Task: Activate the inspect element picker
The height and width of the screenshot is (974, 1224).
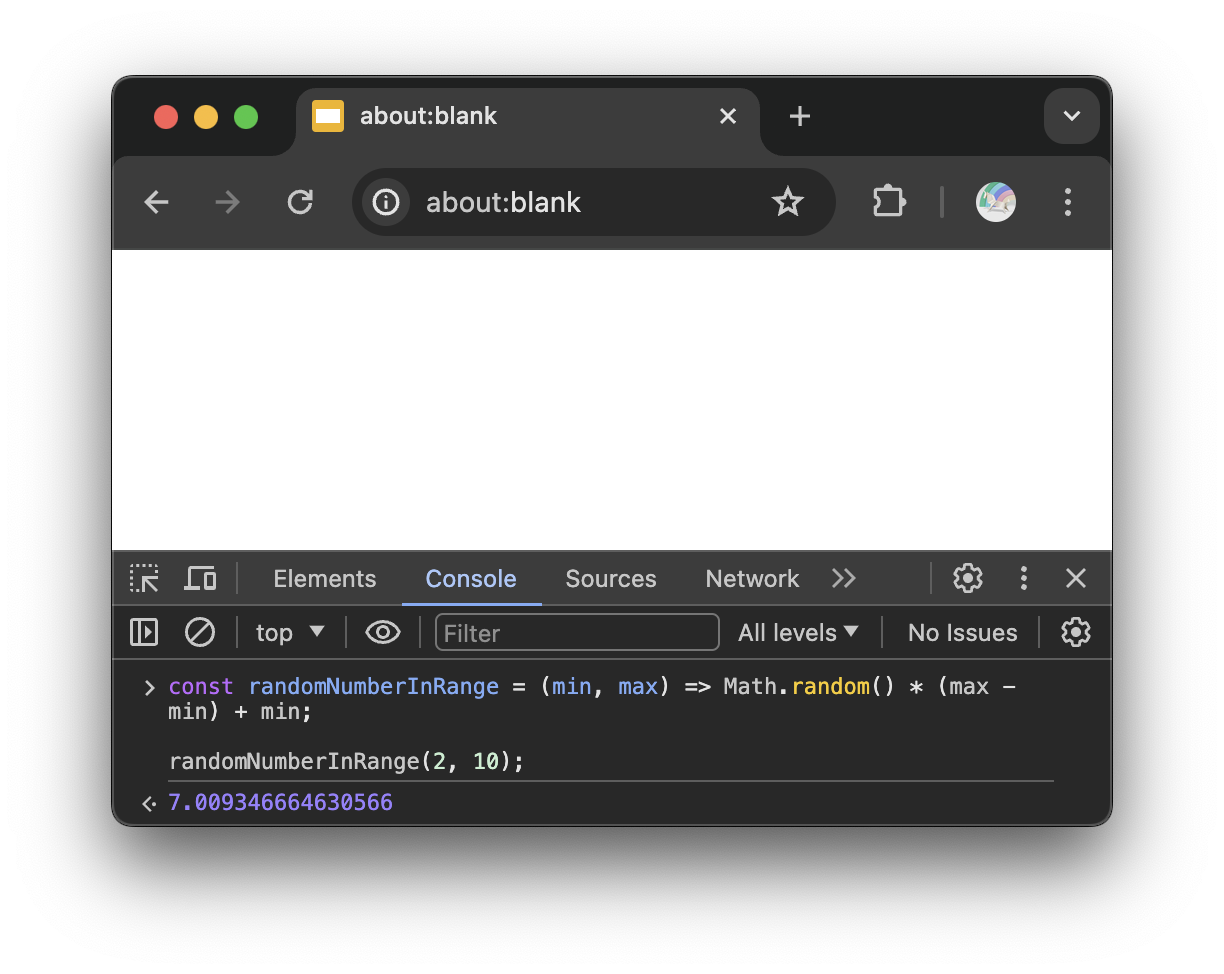Action: [144, 579]
